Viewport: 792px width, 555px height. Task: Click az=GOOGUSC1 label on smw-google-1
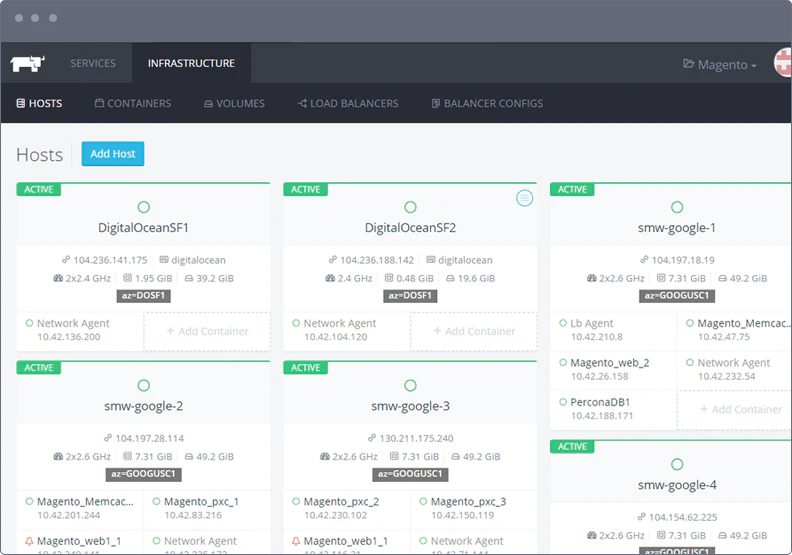click(x=677, y=296)
